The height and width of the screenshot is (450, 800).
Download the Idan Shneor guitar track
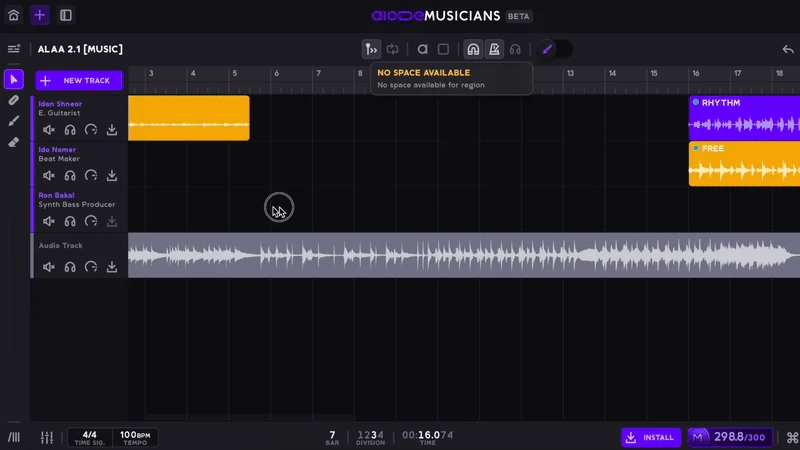112,130
